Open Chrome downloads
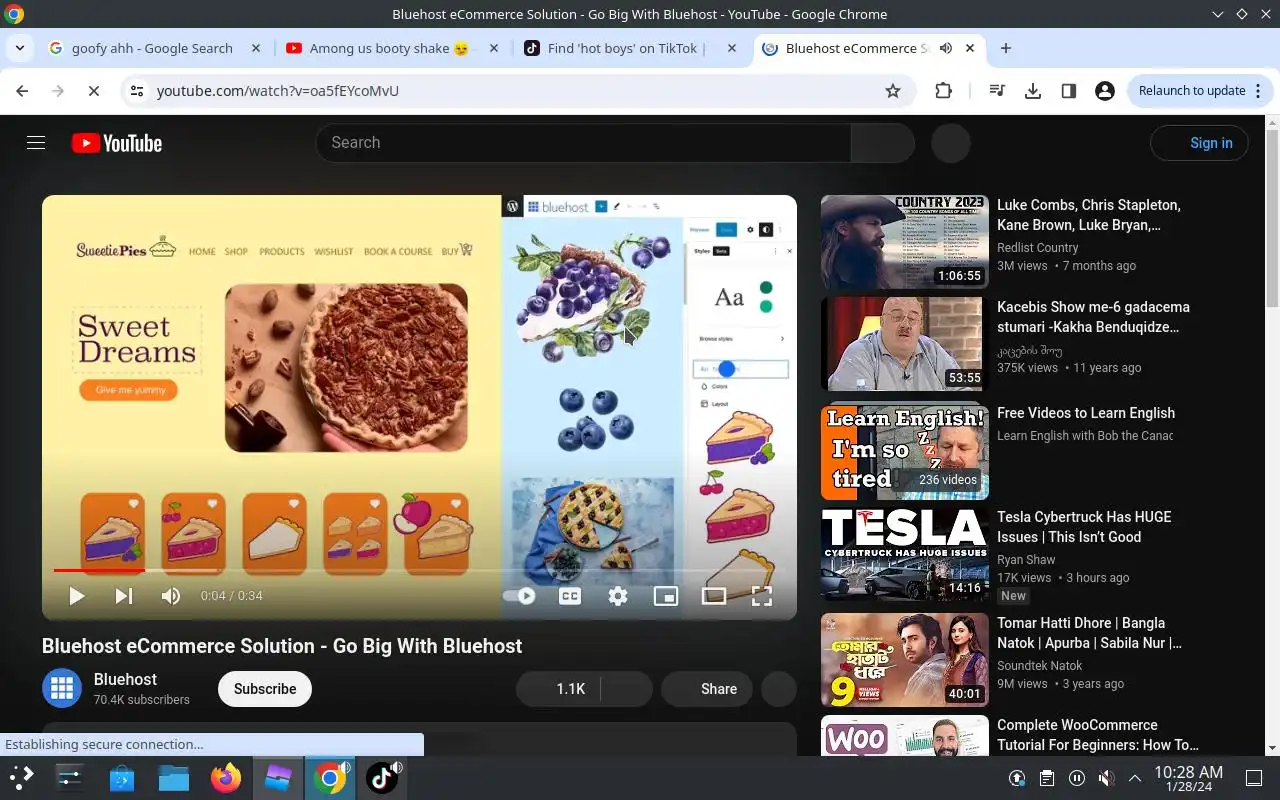Viewport: 1280px width, 800px height. pos(1033,90)
